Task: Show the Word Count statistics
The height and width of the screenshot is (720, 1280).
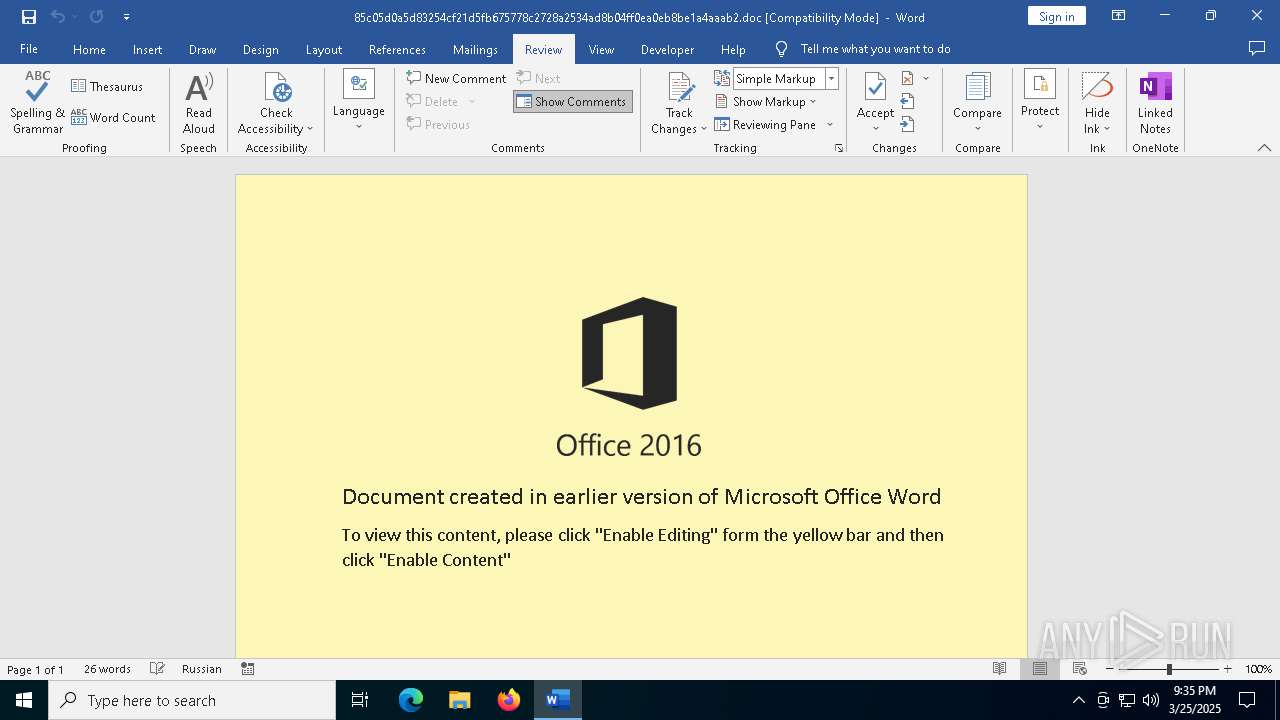Action: pos(113,117)
